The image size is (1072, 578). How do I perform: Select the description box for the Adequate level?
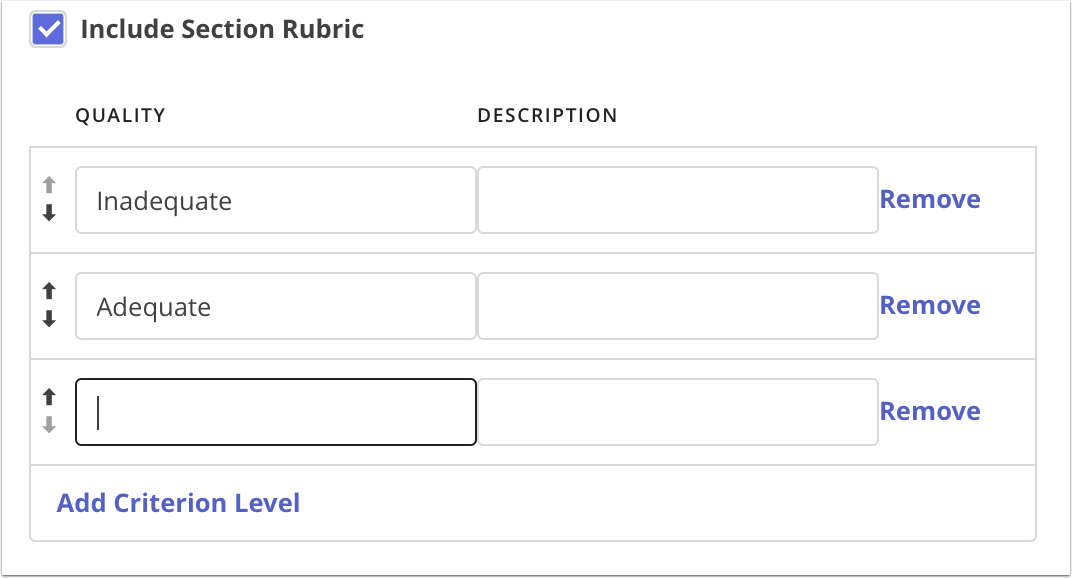pos(677,305)
